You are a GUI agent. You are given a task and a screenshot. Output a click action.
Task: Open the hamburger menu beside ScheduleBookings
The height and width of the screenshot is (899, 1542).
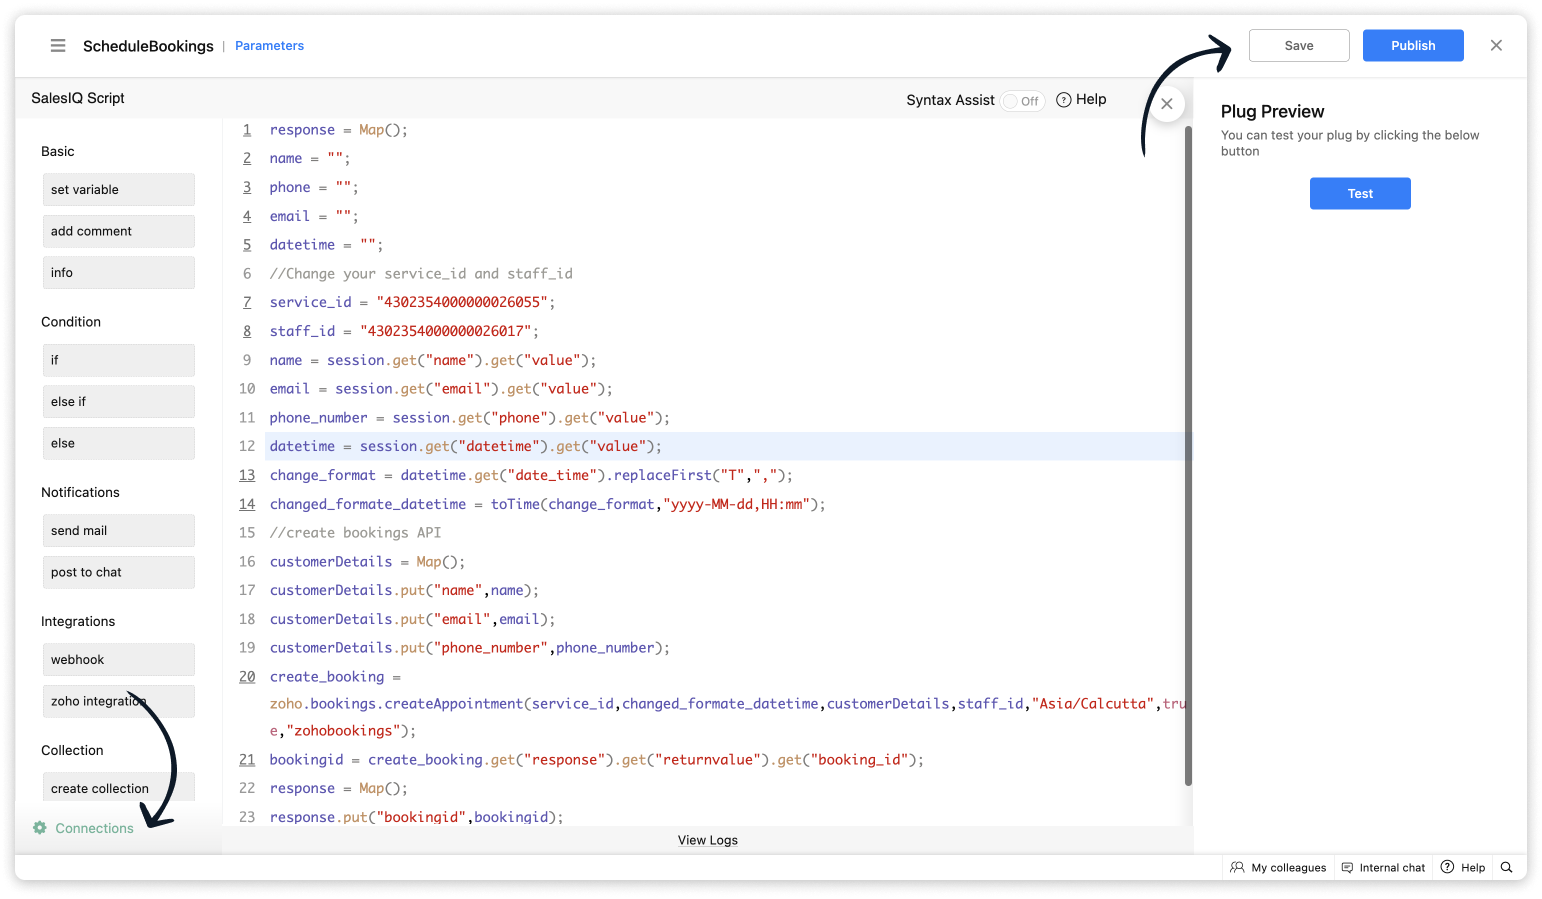(58, 46)
